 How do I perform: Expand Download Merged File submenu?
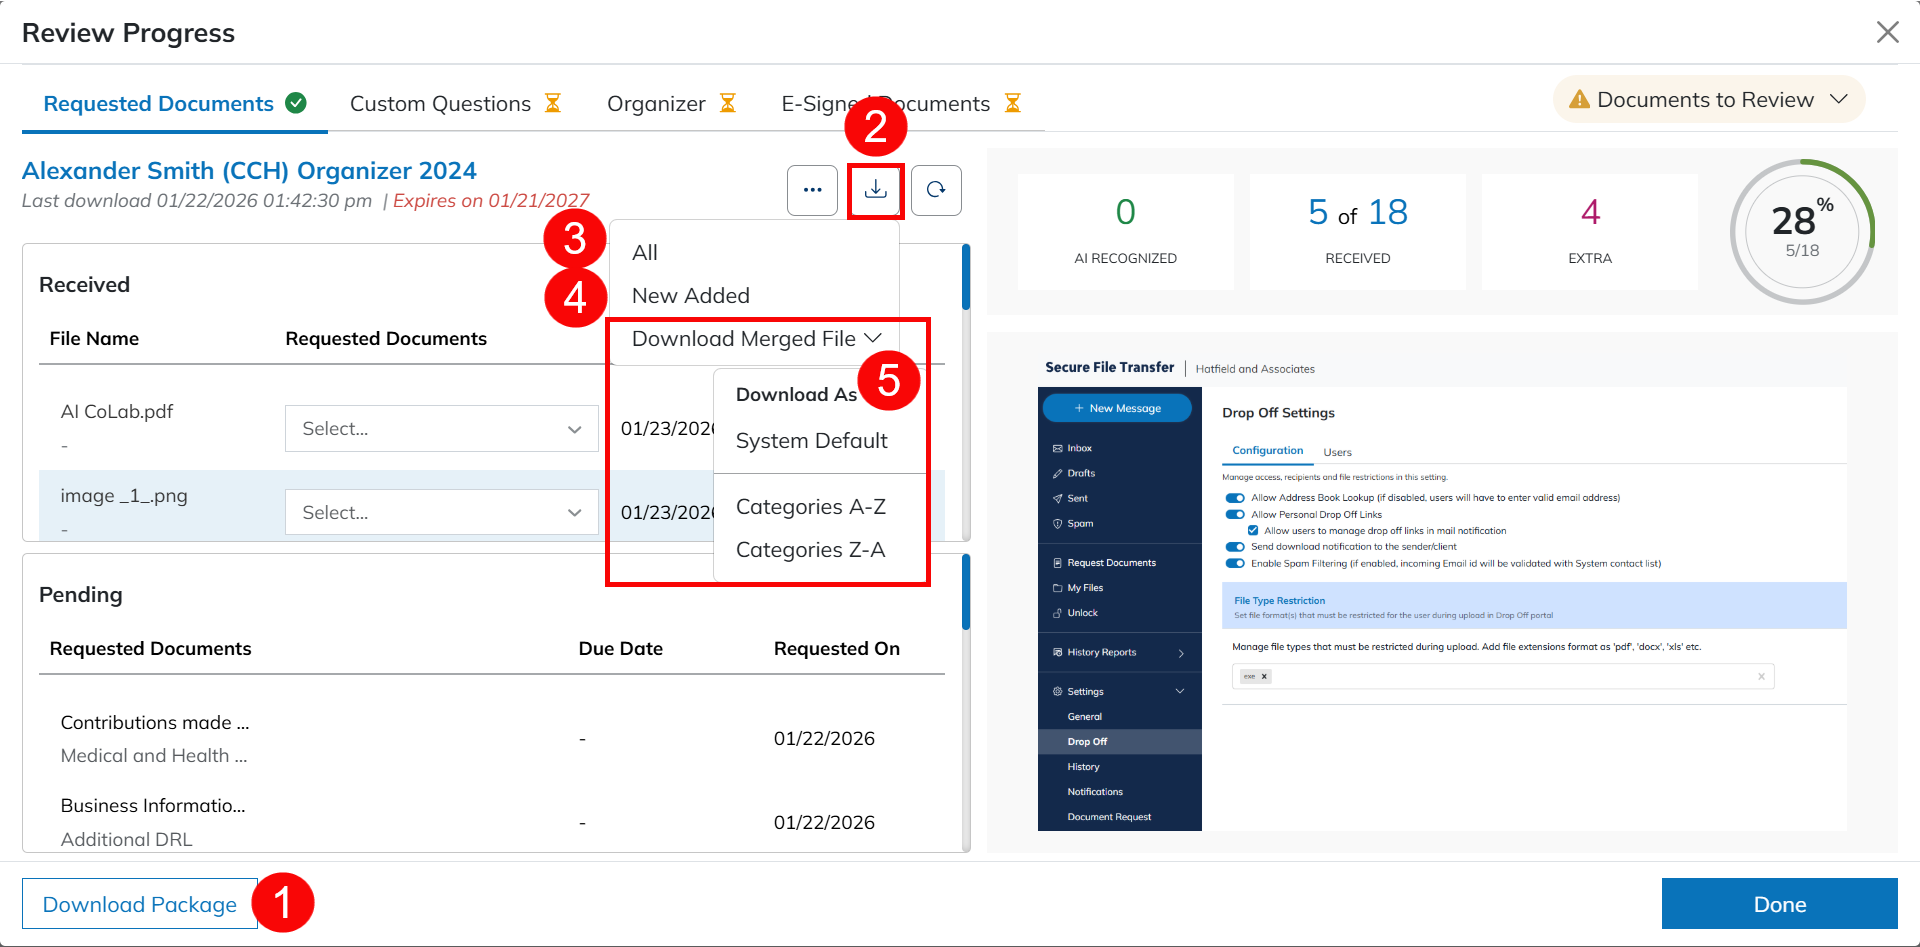point(756,339)
